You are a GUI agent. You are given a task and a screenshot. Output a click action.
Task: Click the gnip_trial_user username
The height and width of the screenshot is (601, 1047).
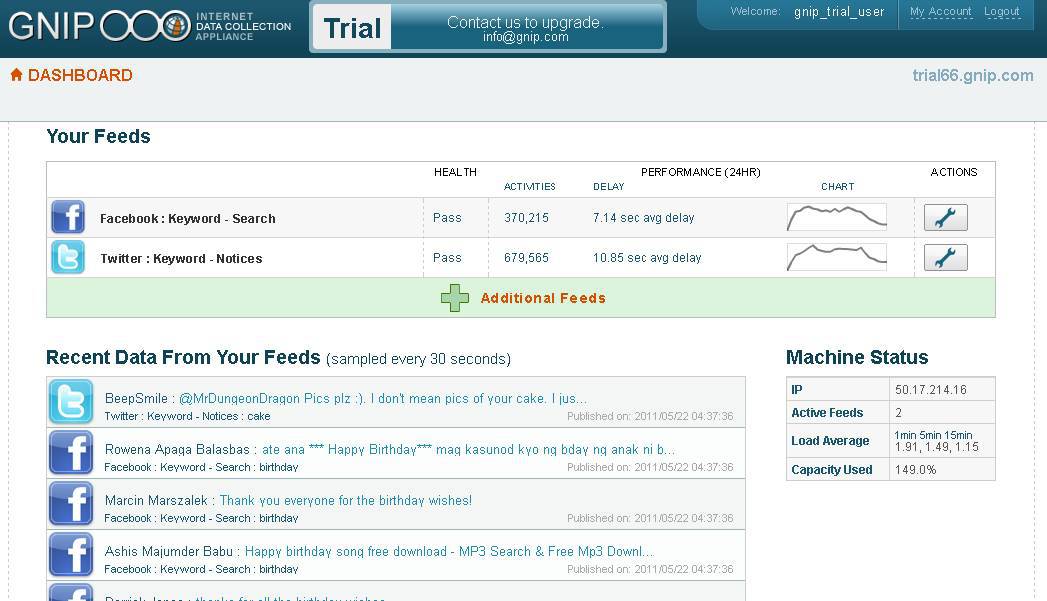[x=839, y=12]
